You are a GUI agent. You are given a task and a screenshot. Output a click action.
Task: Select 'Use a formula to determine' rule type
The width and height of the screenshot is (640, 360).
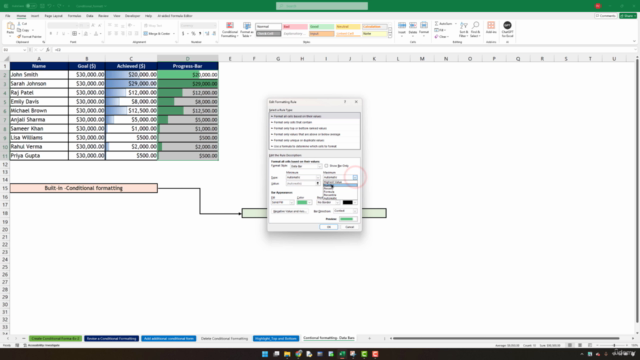pyautogui.click(x=314, y=146)
